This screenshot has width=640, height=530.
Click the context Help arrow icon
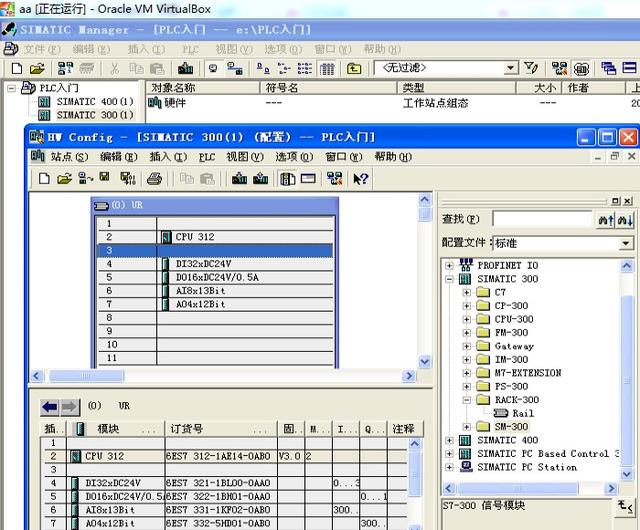[x=360, y=179]
